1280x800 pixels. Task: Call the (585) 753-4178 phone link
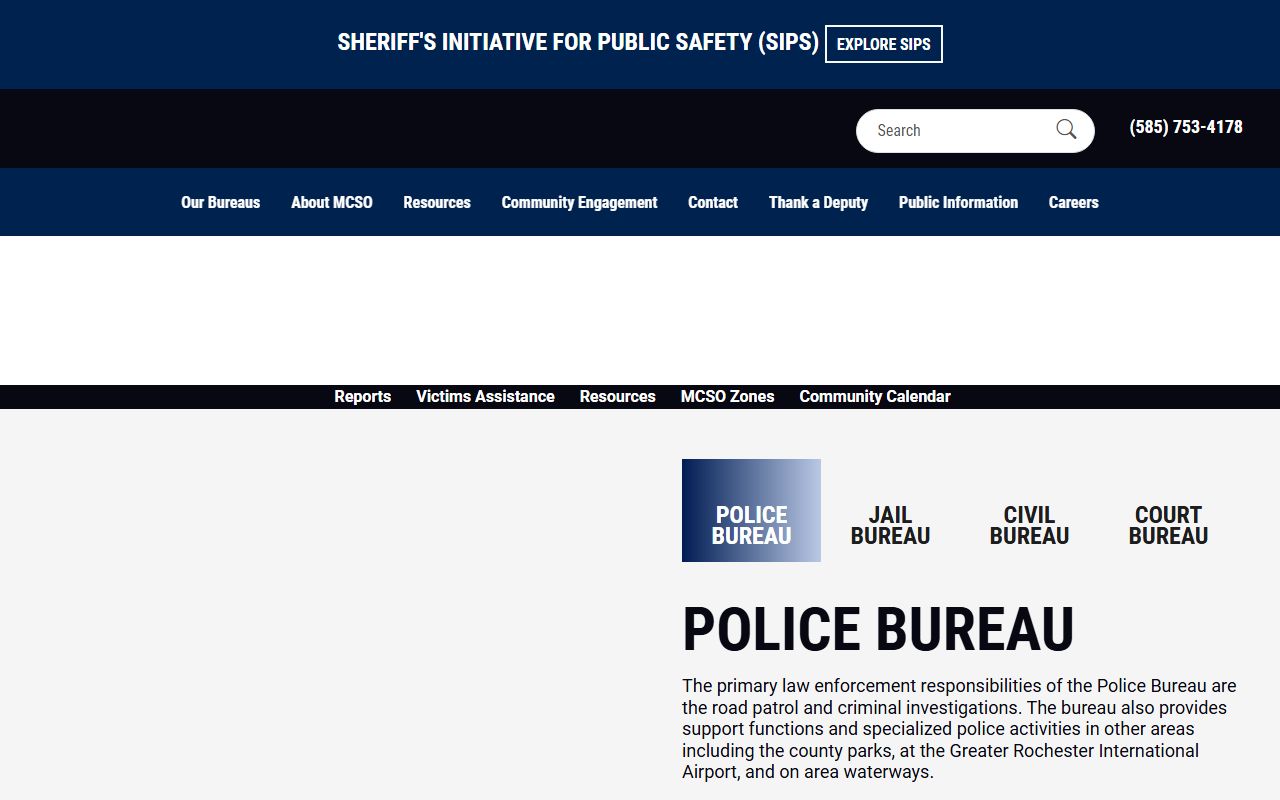click(x=1186, y=127)
